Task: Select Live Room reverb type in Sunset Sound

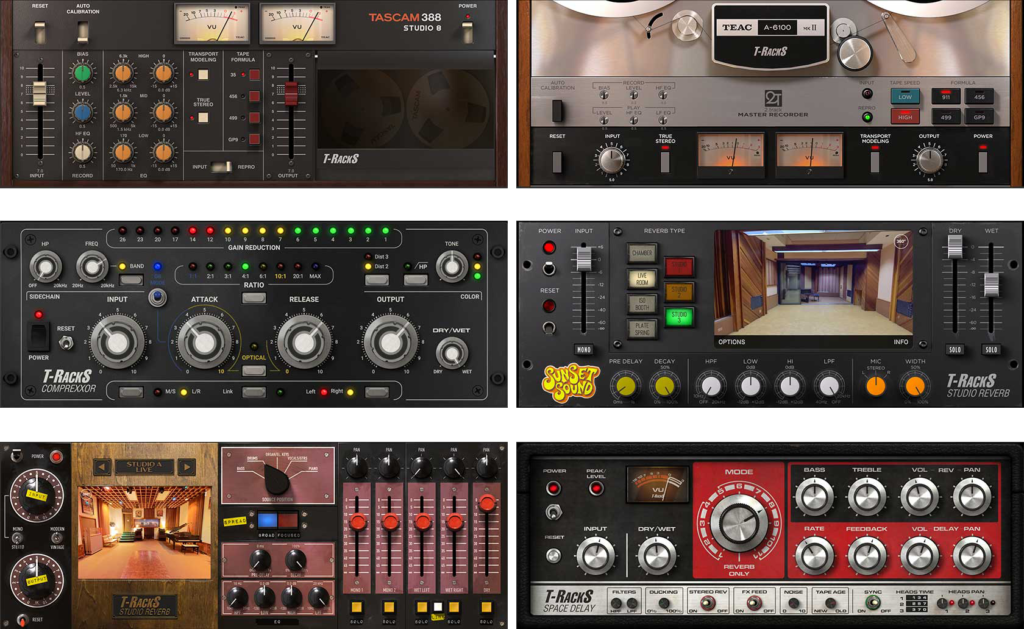Action: tap(642, 278)
